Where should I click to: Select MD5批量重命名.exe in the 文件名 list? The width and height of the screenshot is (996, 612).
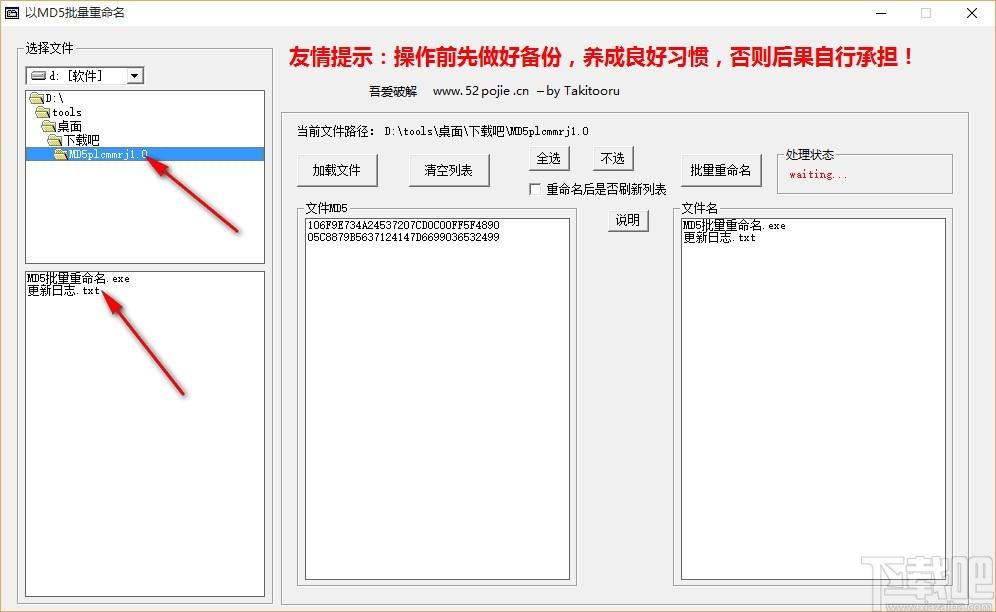coord(734,225)
